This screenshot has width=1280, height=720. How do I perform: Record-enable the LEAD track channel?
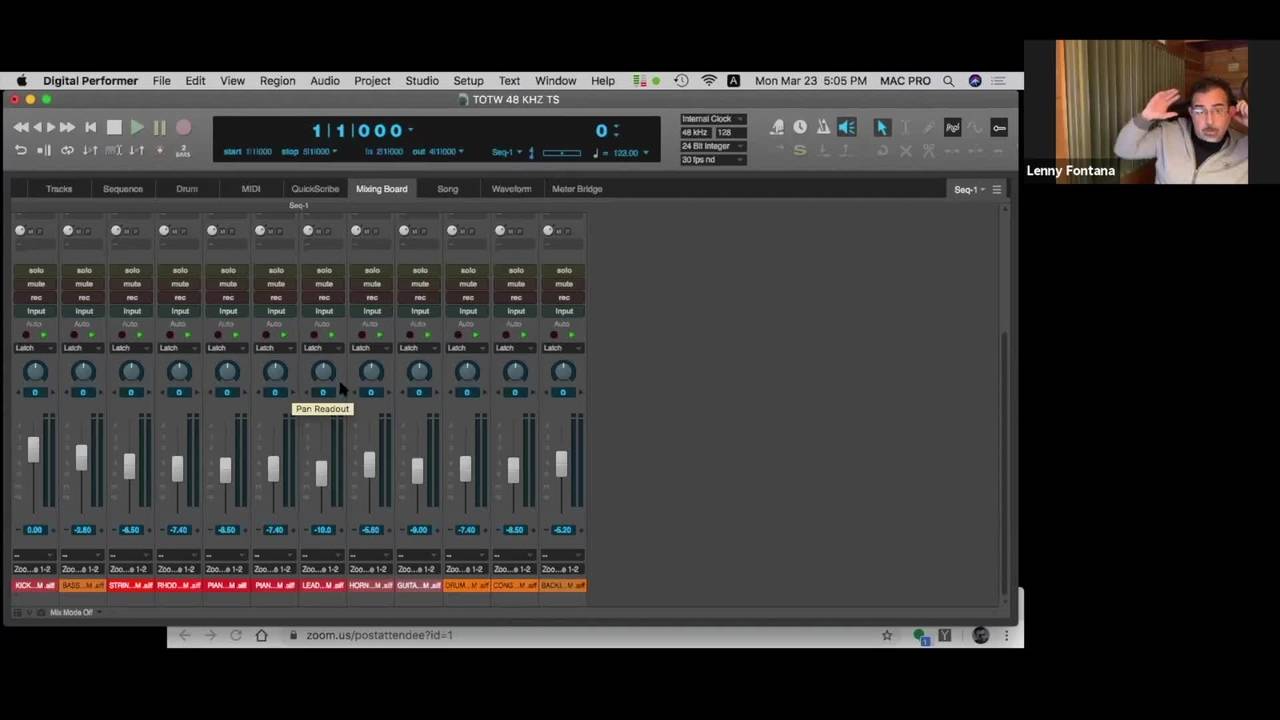click(324, 297)
